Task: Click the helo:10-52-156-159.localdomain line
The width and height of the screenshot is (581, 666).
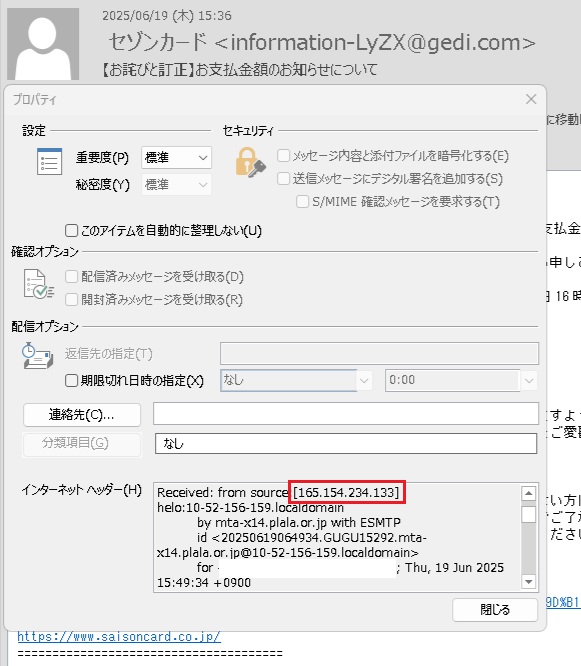Action: click(251, 508)
